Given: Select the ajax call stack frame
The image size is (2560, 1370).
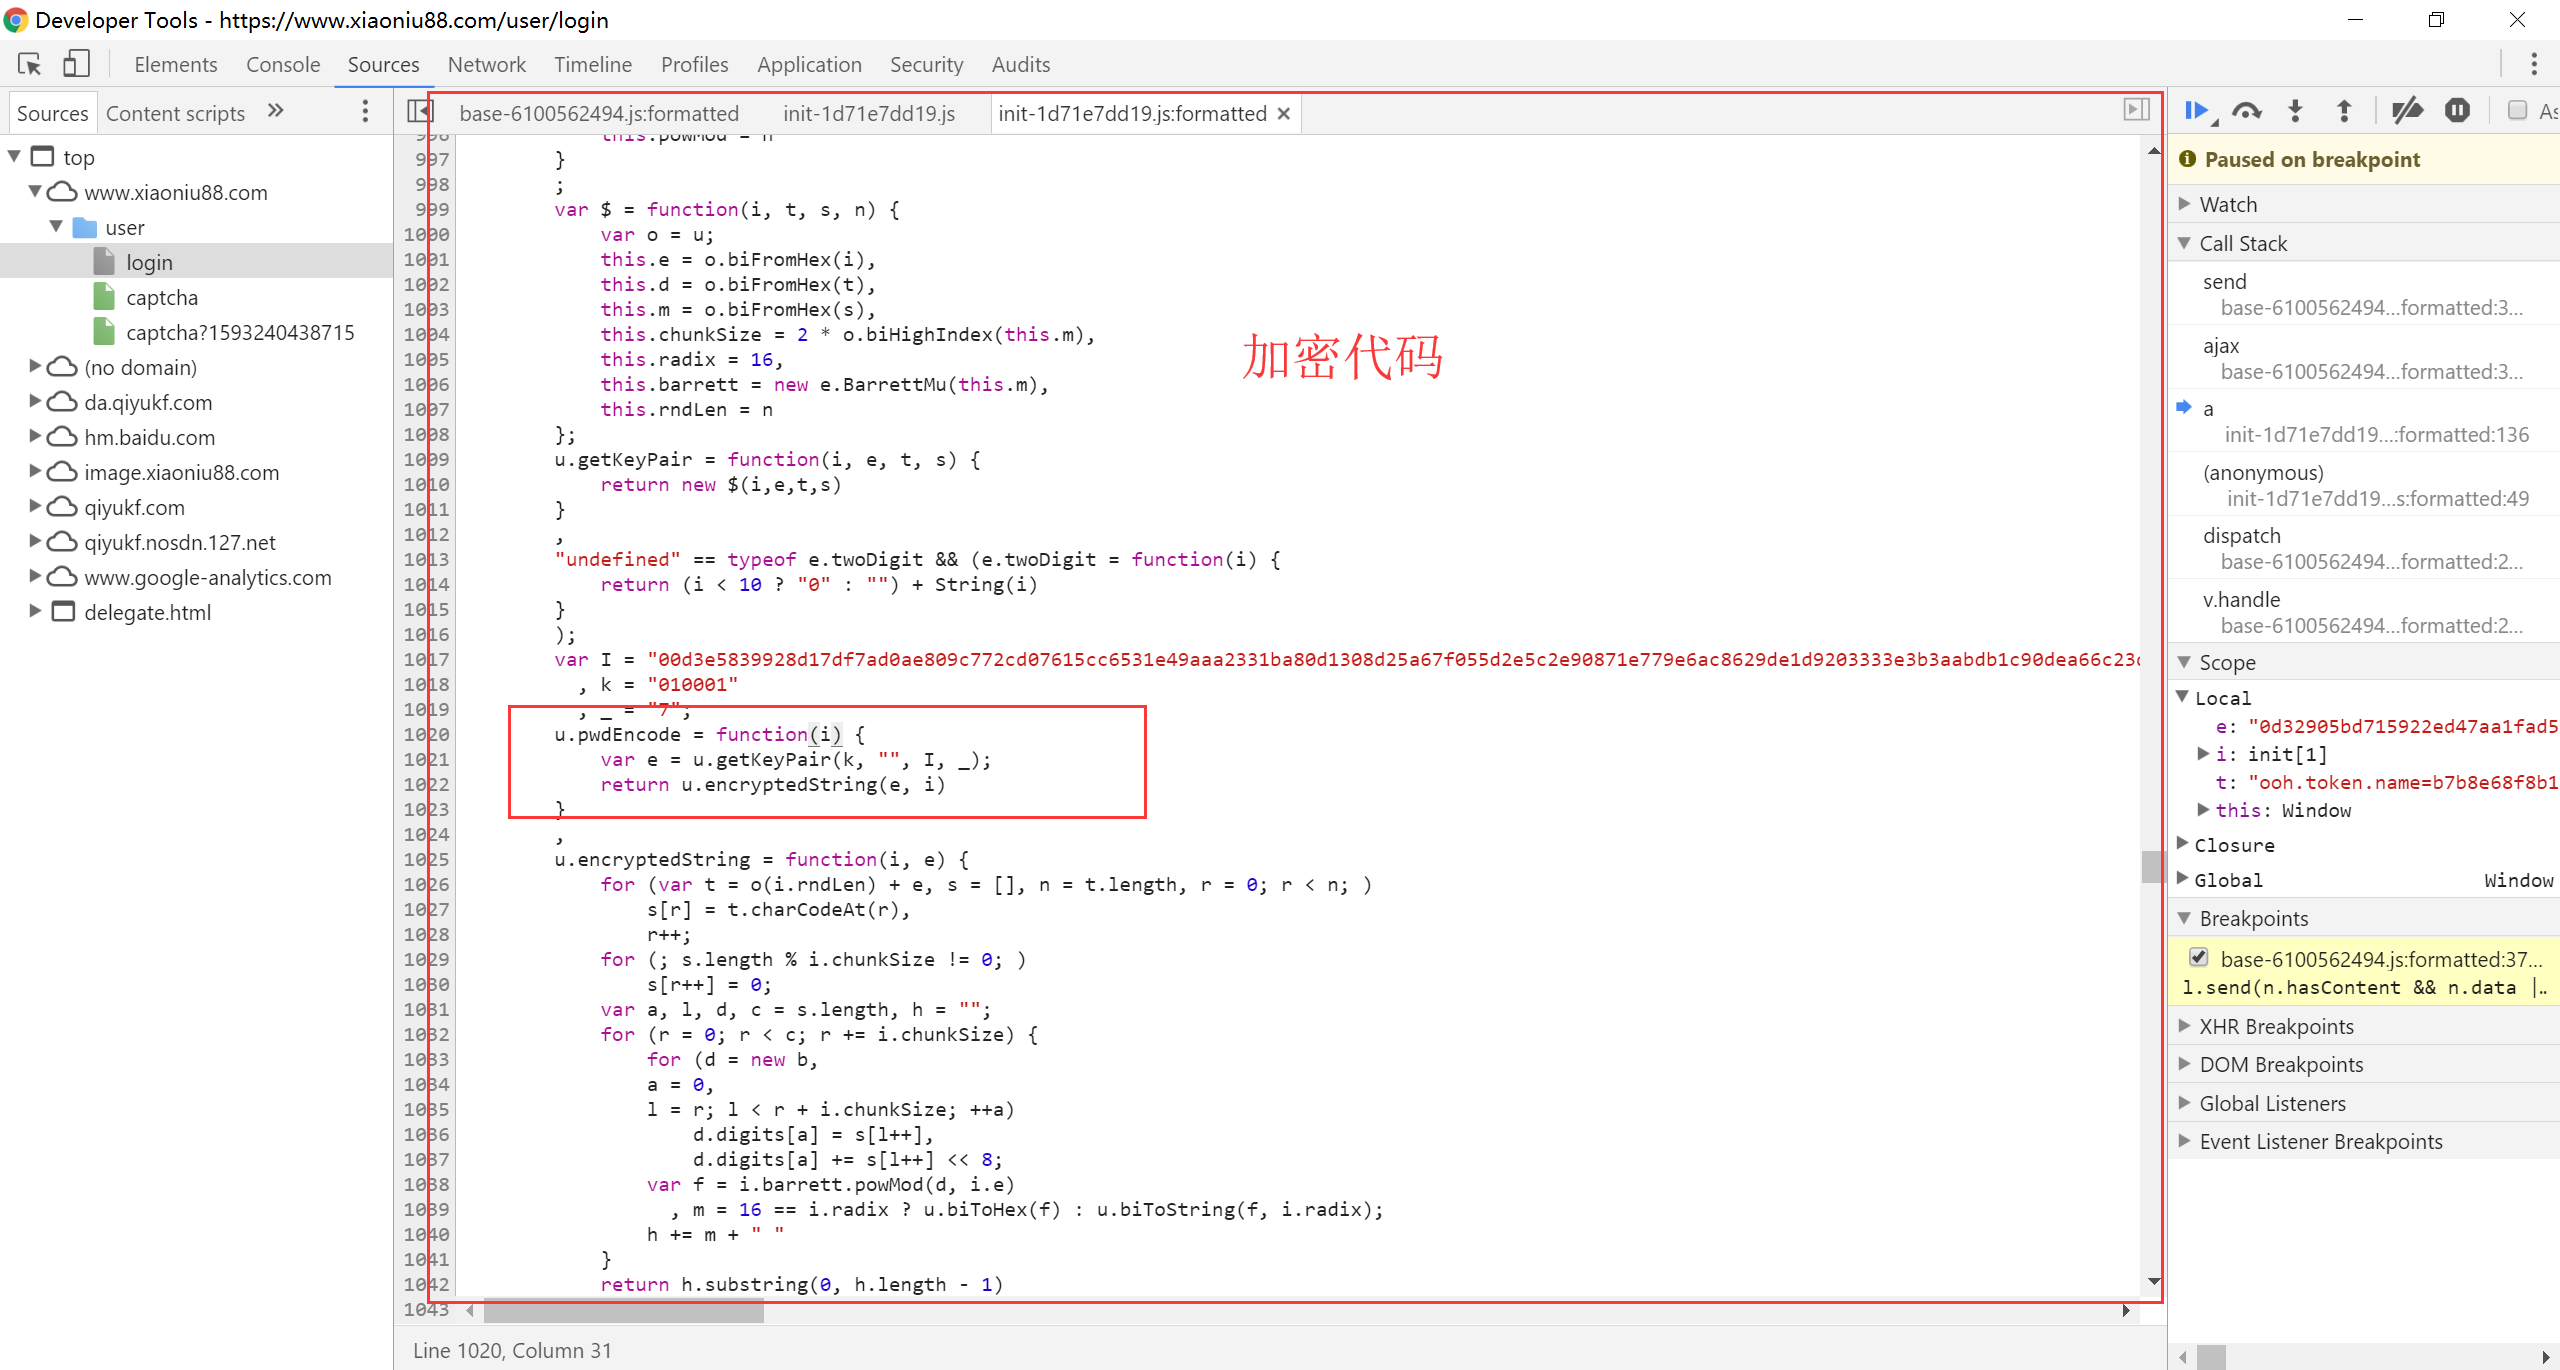Looking at the screenshot, I should pyautogui.click(x=2221, y=346).
